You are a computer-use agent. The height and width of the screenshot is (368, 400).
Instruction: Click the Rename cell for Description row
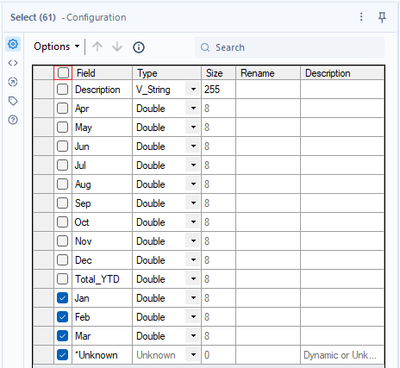268,89
